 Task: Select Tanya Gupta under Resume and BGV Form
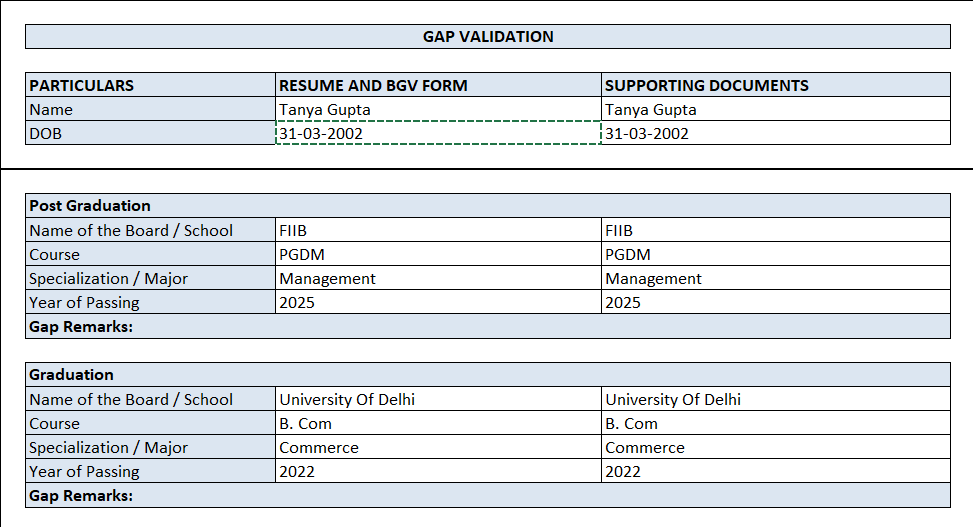pos(438,110)
